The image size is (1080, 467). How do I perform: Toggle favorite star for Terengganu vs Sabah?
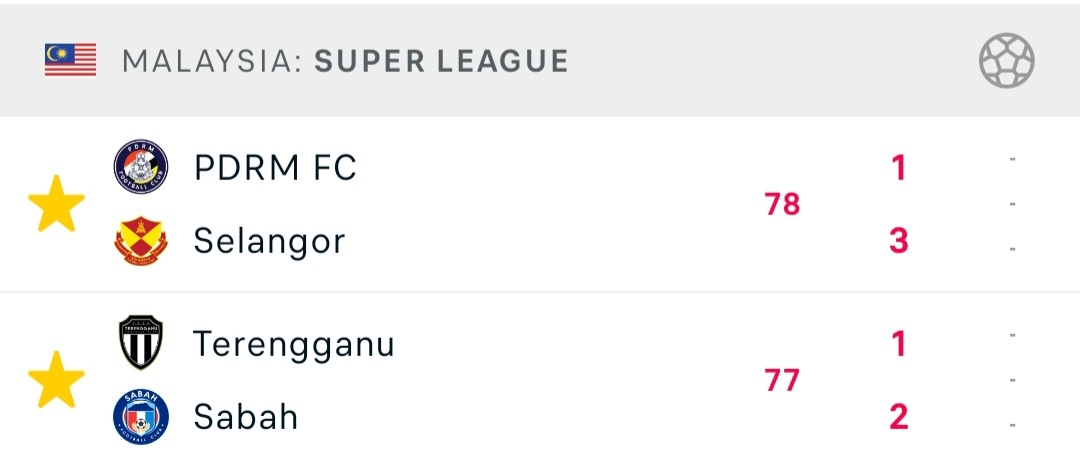tap(56, 380)
